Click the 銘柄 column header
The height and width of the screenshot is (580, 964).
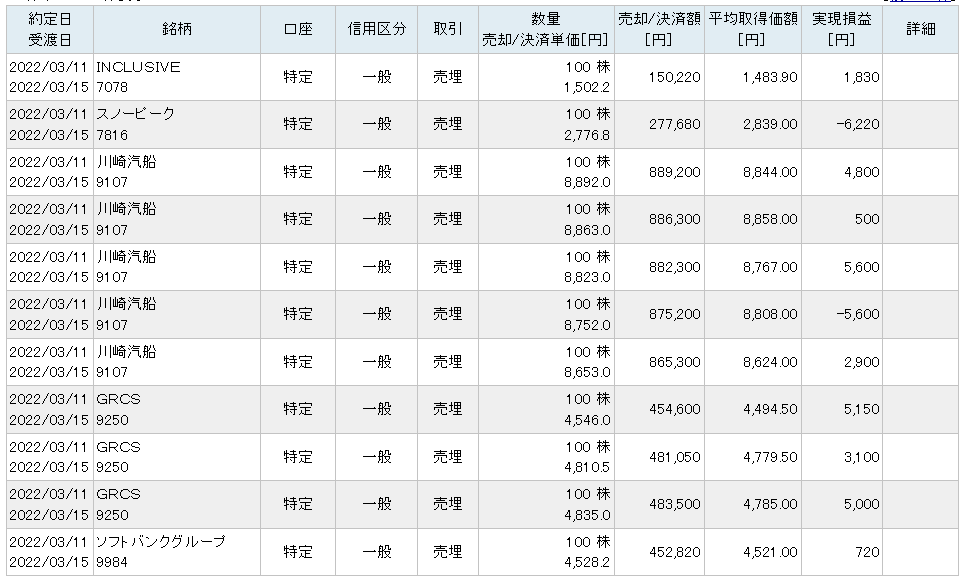tap(177, 30)
